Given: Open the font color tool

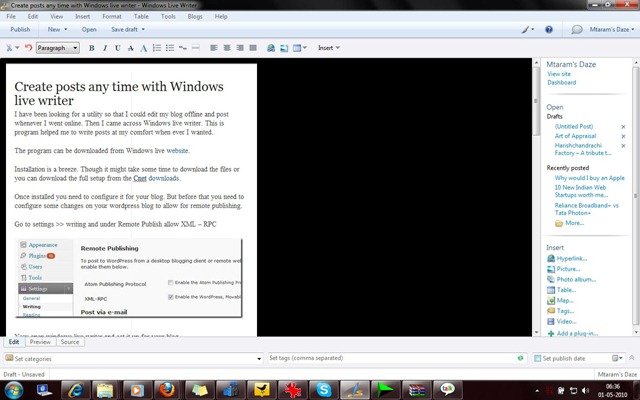Looking at the screenshot, I should pyautogui.click(x=144, y=48).
